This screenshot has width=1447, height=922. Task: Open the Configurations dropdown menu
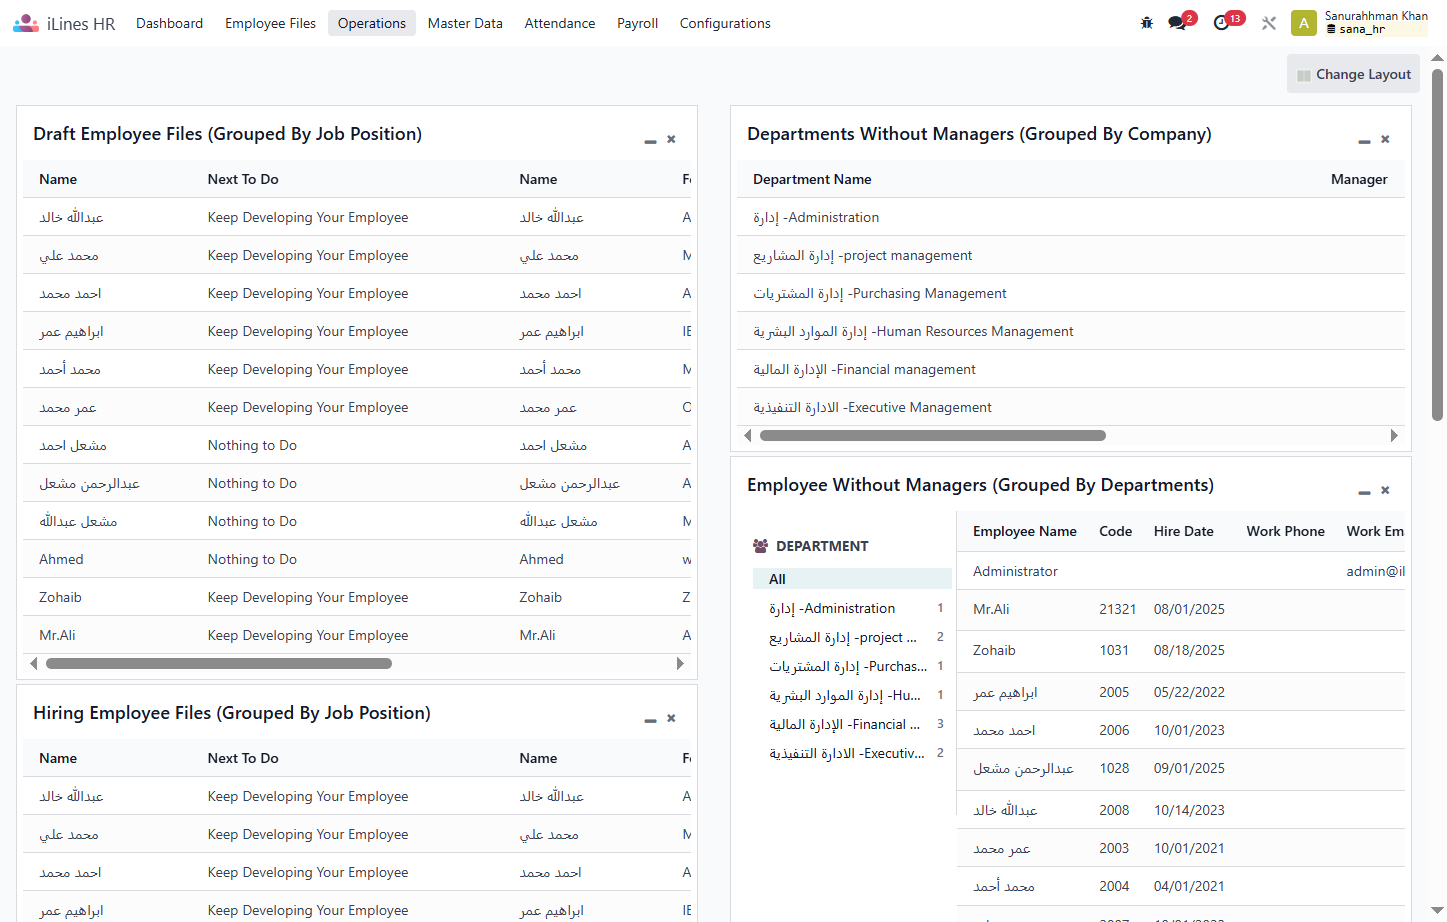coord(725,23)
